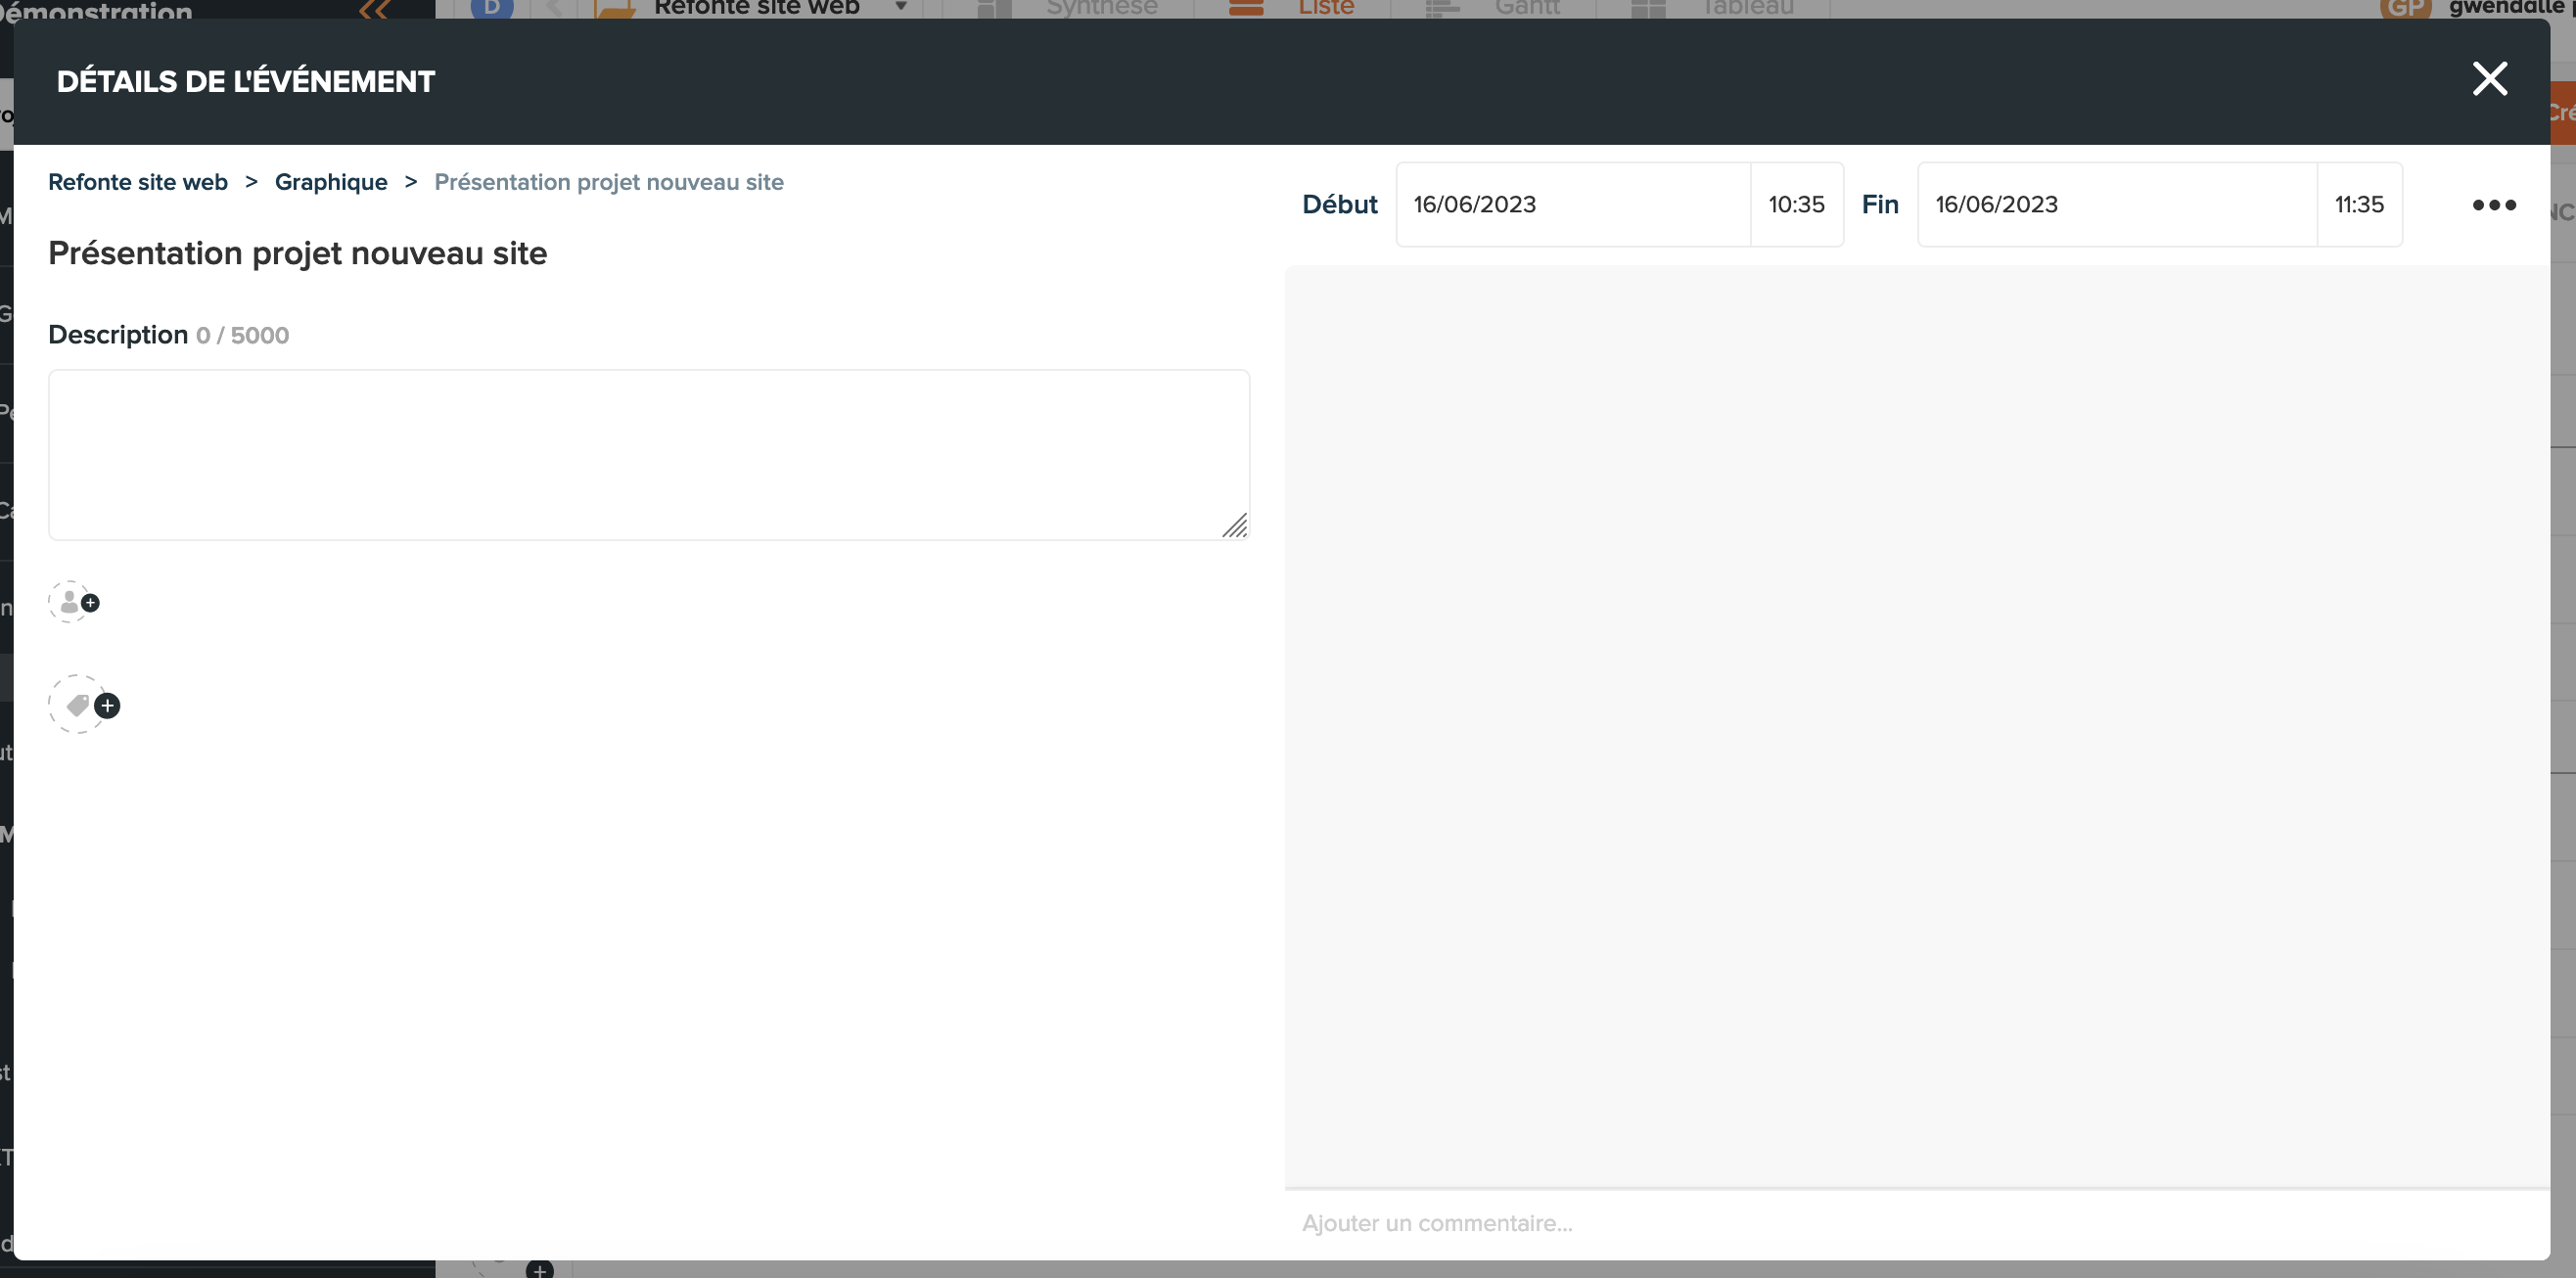Change the Début time 10:35
The image size is (2576, 1278).
pyautogui.click(x=1797, y=204)
